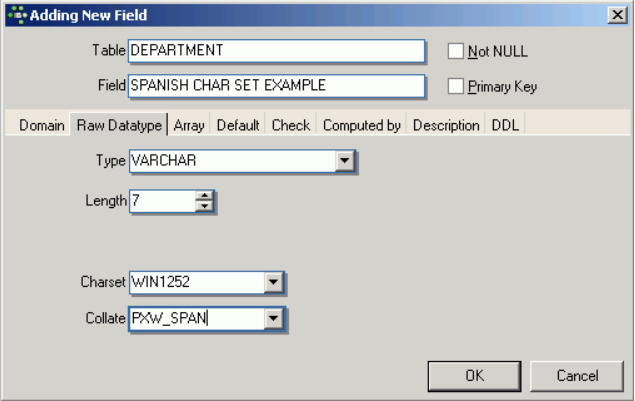Viewport: 635px width, 401px height.
Task: Confirm with the OK button
Action: coord(474,376)
